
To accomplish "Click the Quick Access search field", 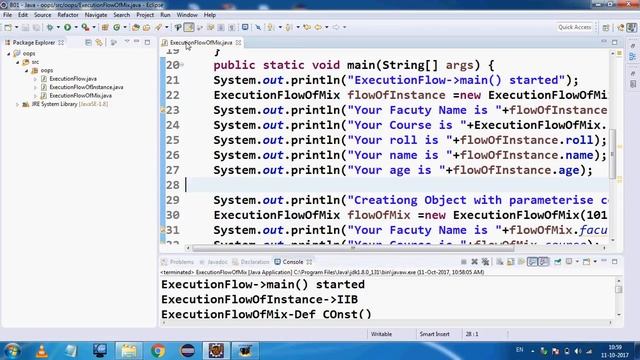I will coord(574,27).
